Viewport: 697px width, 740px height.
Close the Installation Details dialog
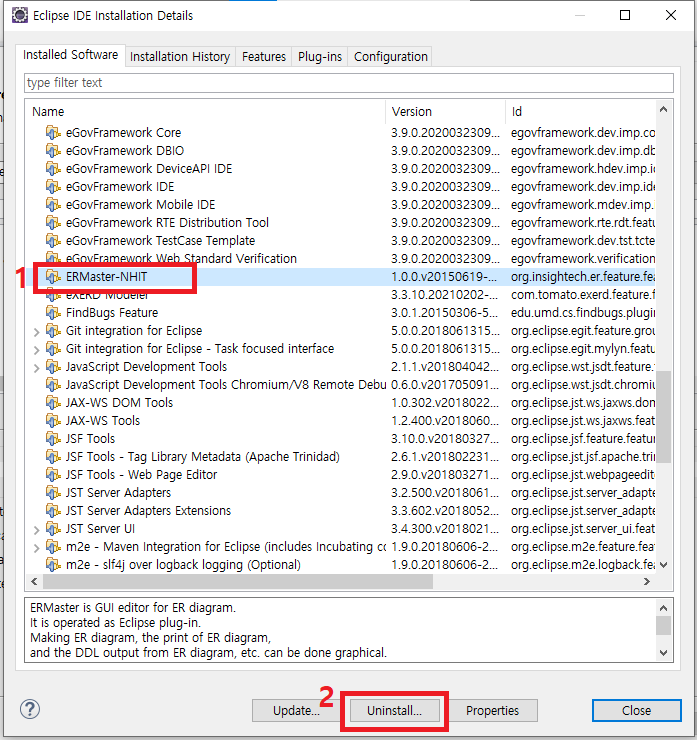tap(637, 710)
